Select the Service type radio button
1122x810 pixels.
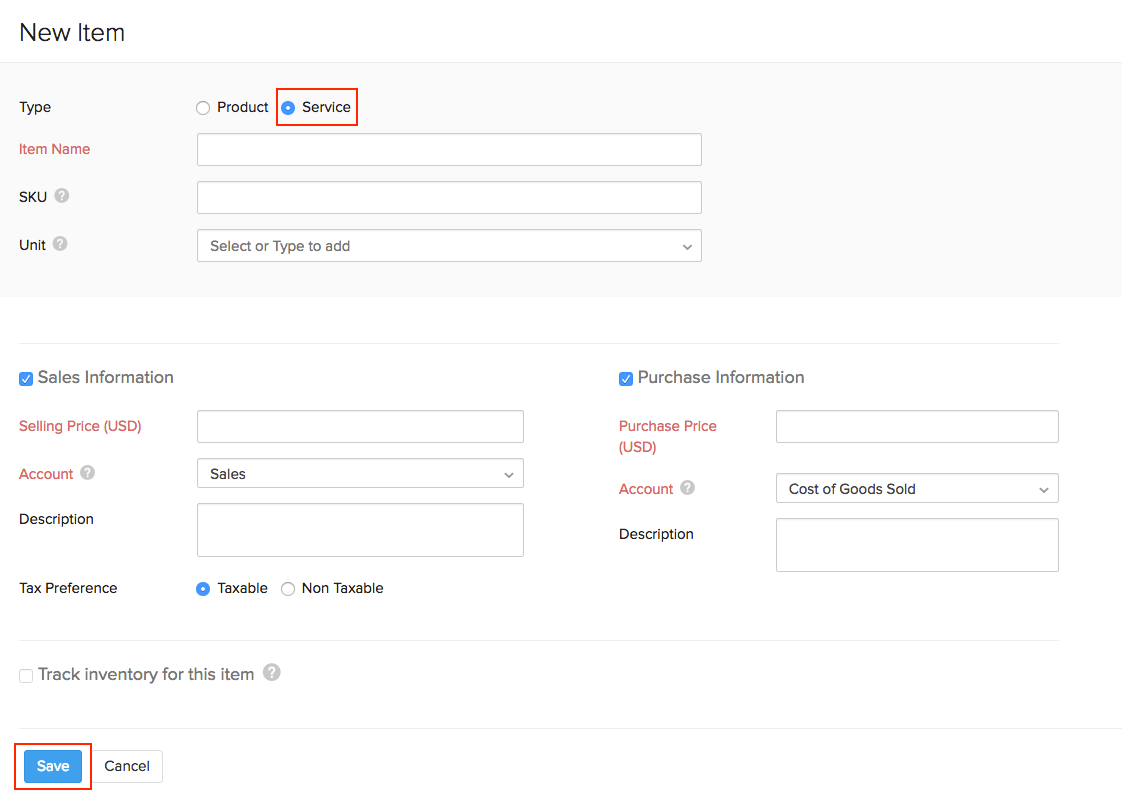coord(288,108)
